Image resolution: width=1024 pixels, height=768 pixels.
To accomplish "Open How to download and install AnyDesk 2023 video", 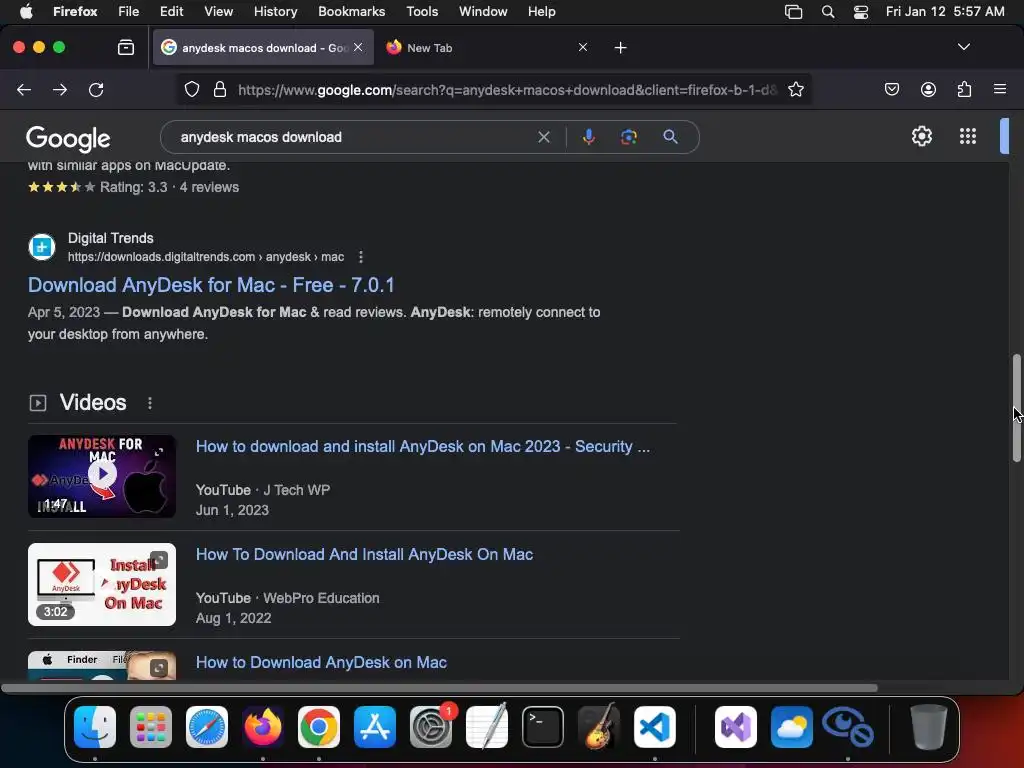I will [423, 447].
